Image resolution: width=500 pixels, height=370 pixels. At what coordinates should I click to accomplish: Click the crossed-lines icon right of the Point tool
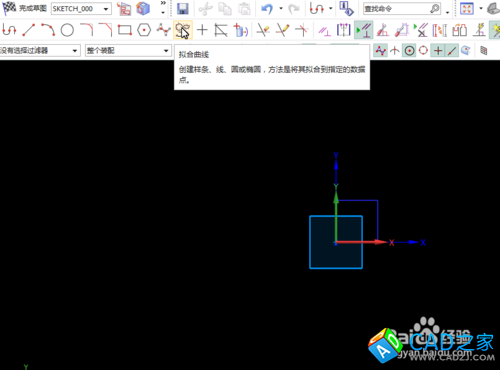pos(221,30)
